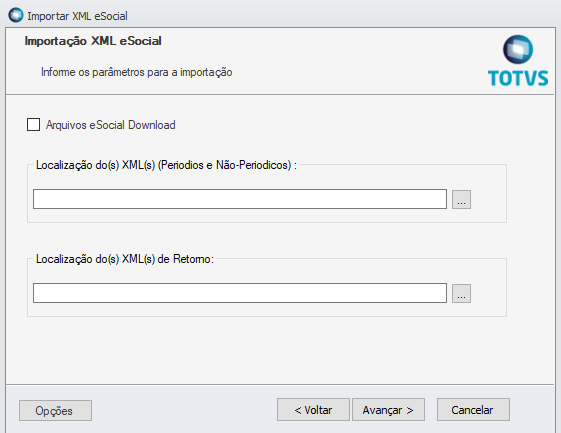Click the TOTVS app icon in title bar

pos(16,15)
